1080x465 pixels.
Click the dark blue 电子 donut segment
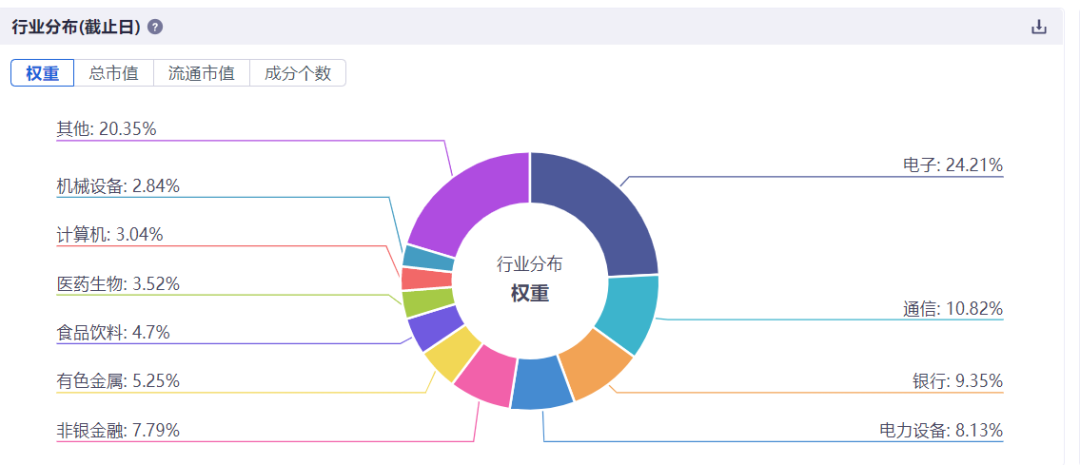pyautogui.click(x=606, y=207)
